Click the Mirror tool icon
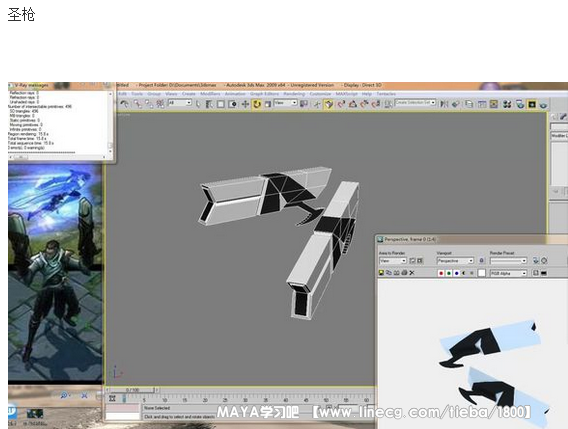 tap(444, 104)
